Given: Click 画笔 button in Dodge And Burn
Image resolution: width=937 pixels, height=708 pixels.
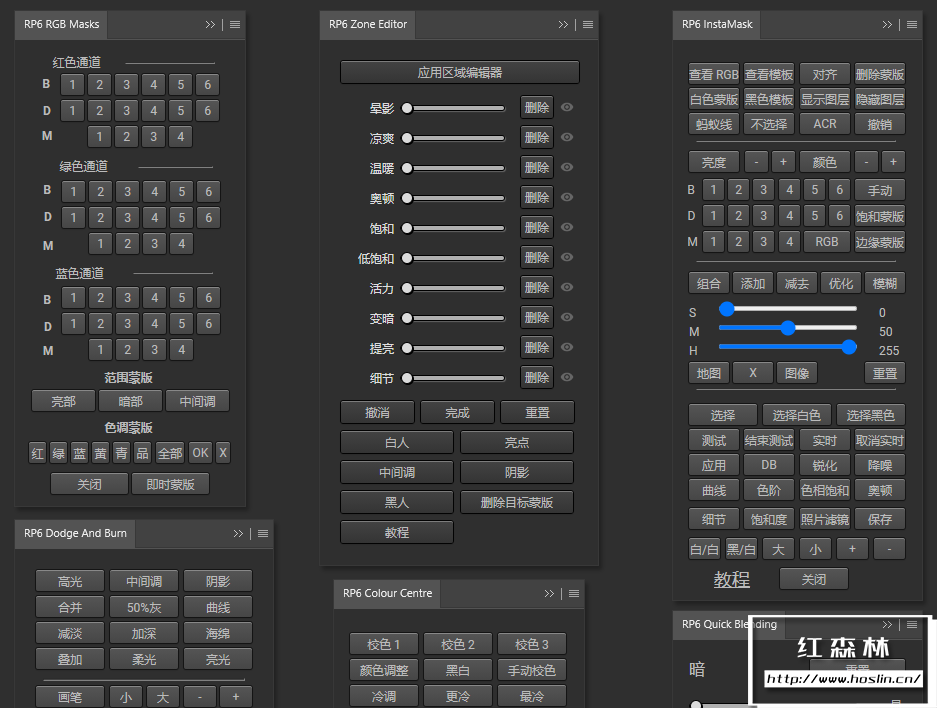Looking at the screenshot, I should (70, 697).
